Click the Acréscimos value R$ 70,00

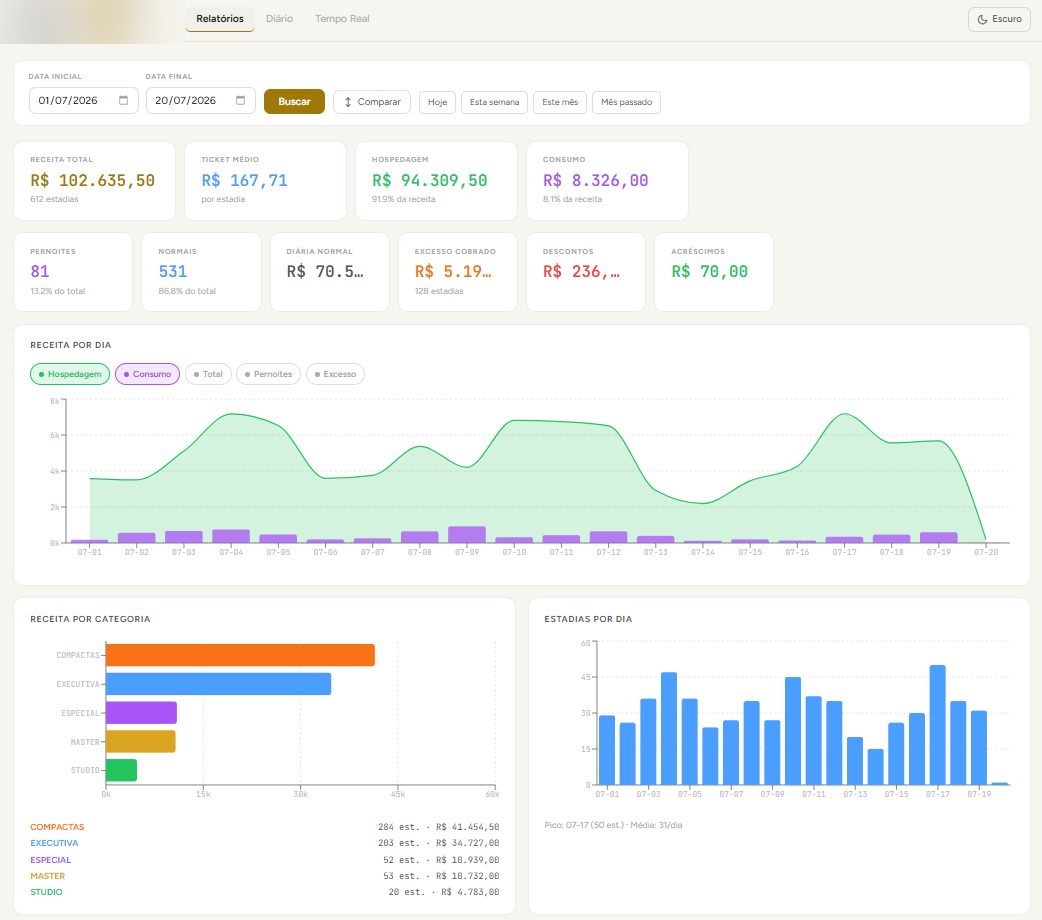point(710,271)
